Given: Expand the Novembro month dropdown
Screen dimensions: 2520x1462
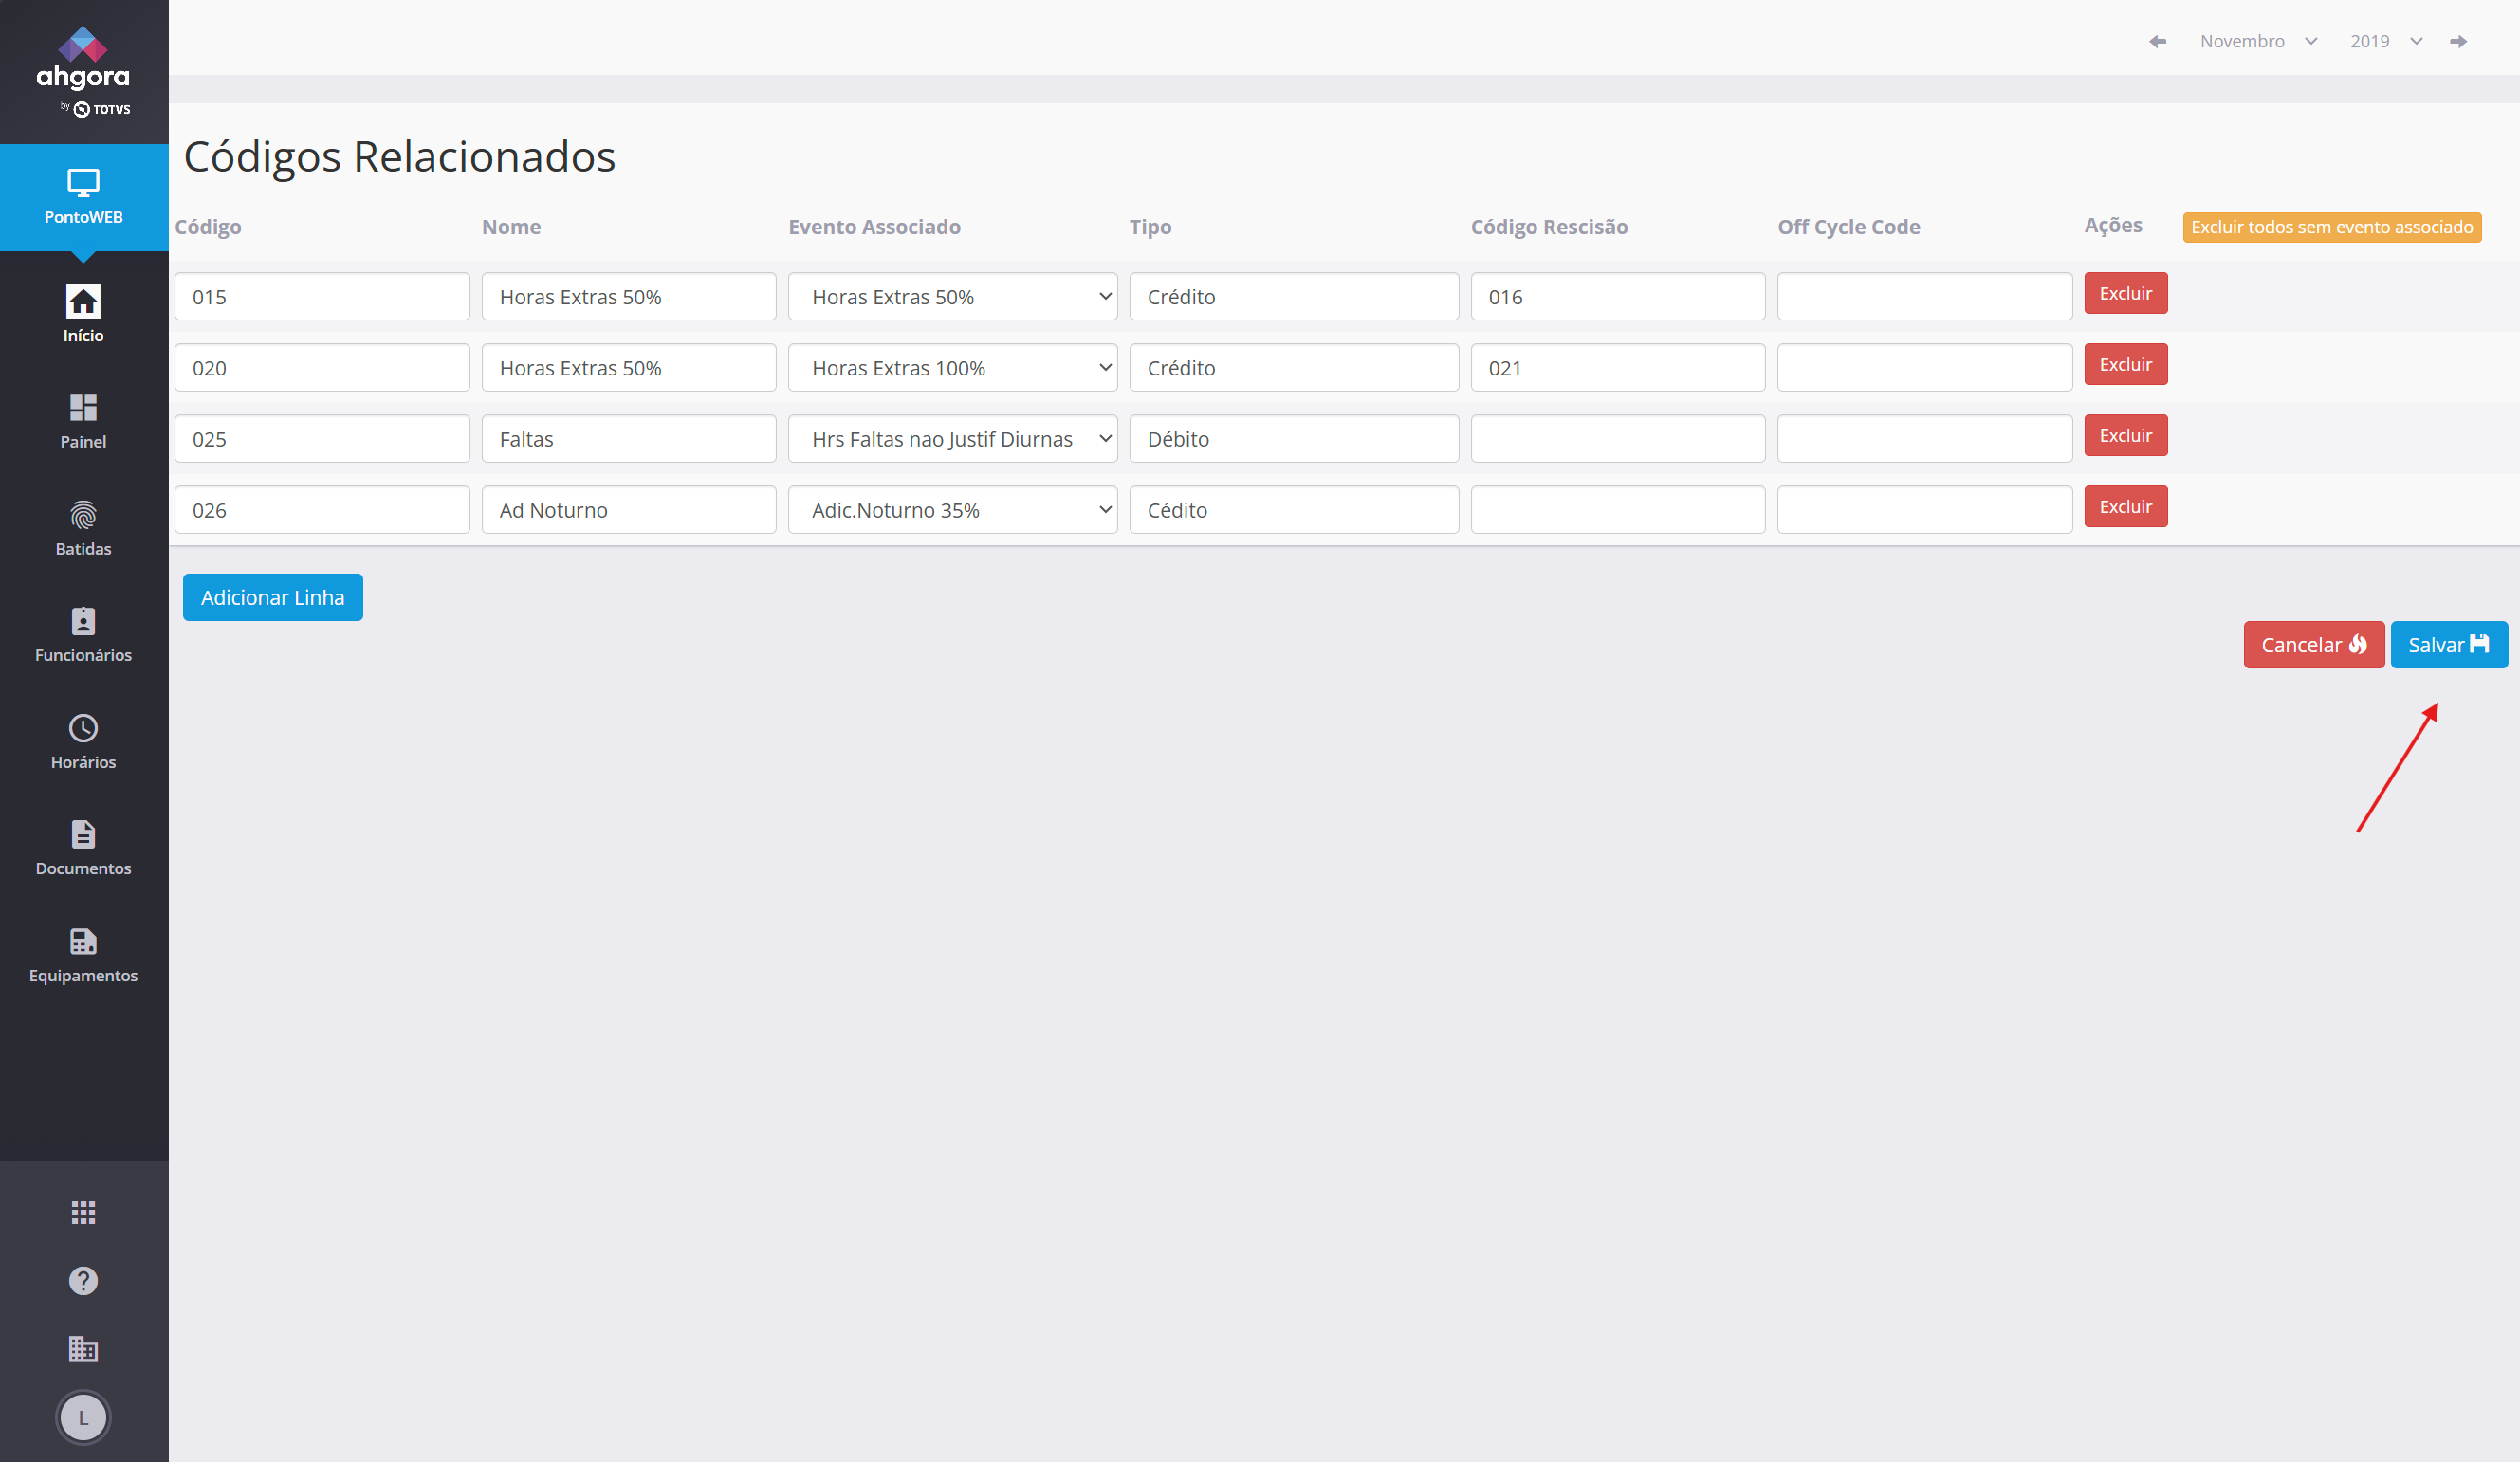Looking at the screenshot, I should (x=2257, y=41).
